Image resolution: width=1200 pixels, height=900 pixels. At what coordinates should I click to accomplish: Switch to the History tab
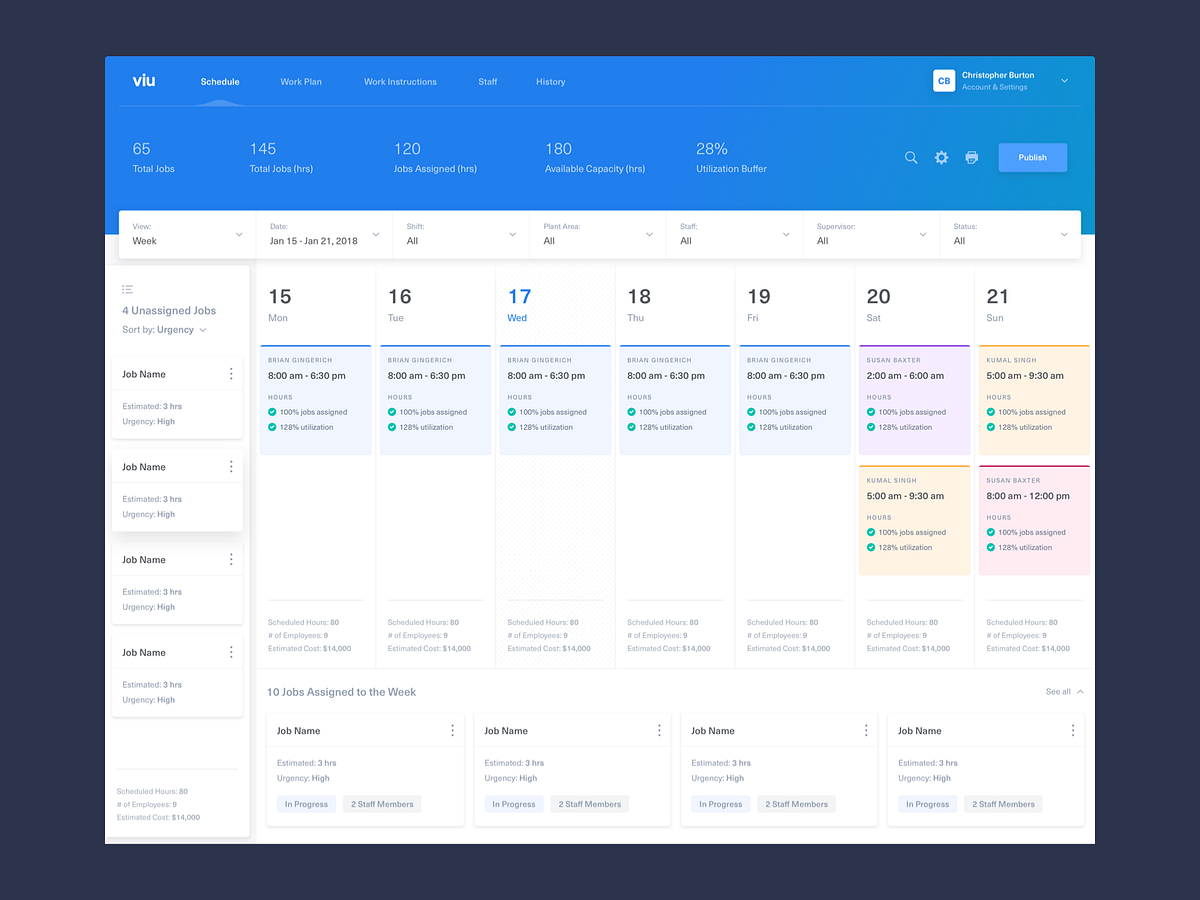(x=550, y=82)
